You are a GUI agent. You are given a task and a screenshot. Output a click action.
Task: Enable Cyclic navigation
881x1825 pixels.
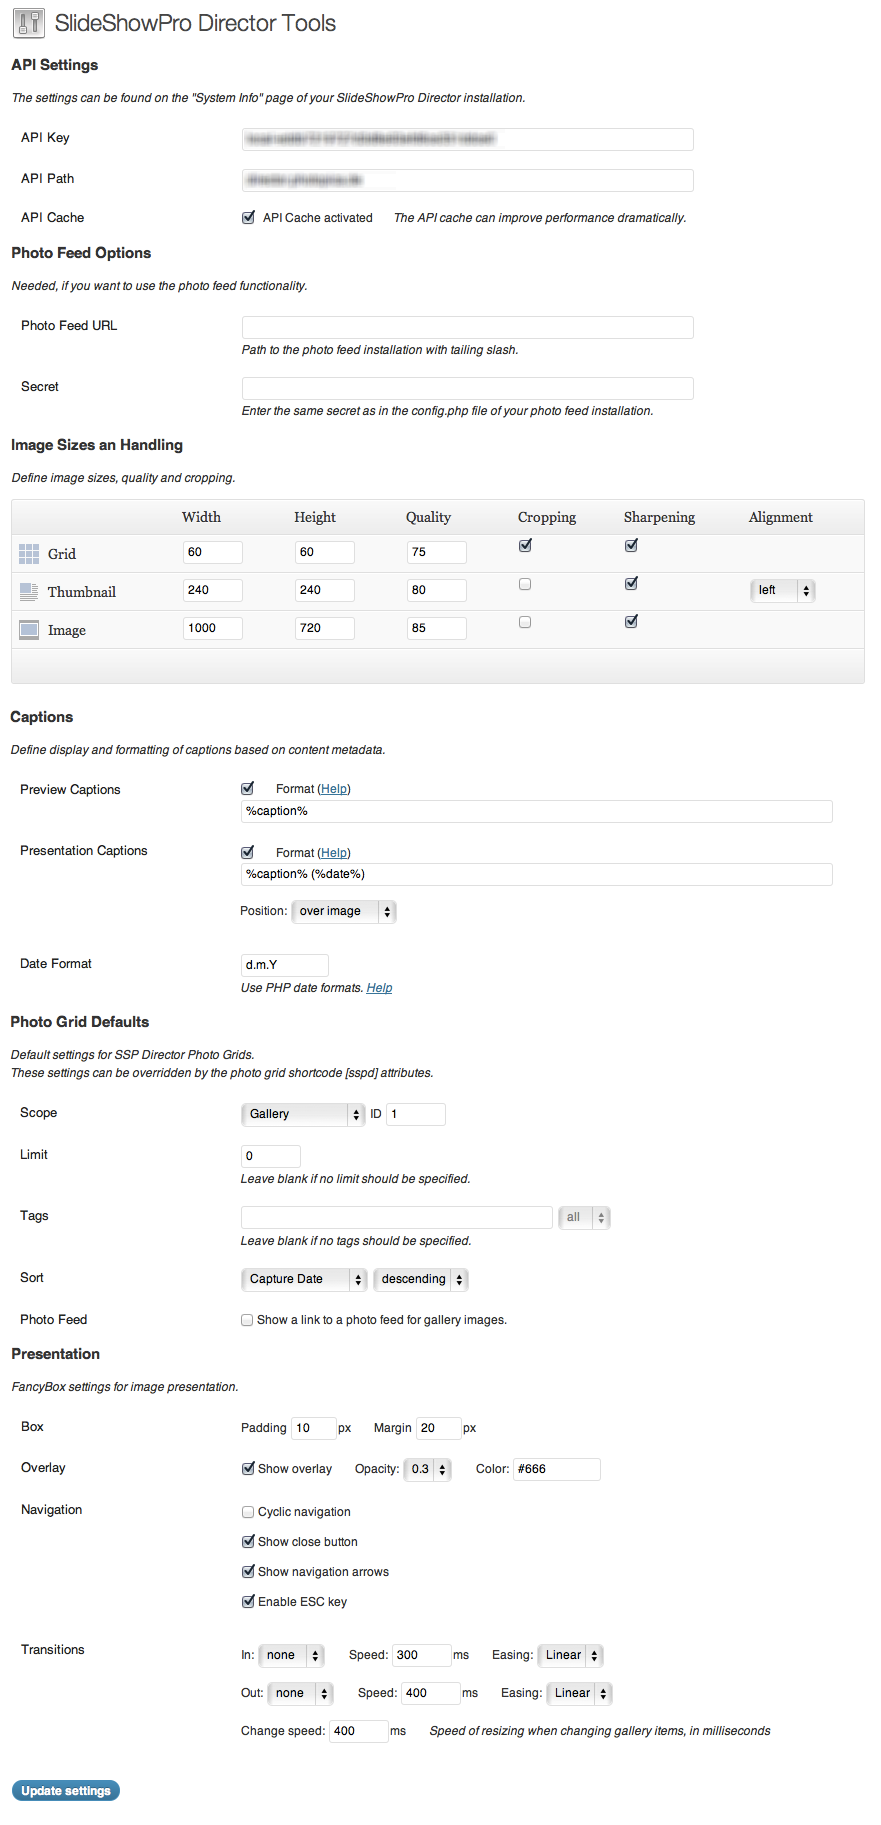[248, 1512]
